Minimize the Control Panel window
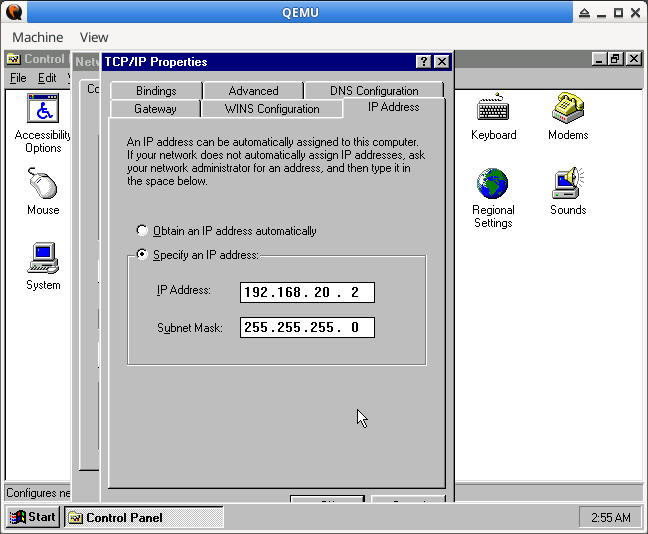Image resolution: width=648 pixels, height=534 pixels. [599, 59]
